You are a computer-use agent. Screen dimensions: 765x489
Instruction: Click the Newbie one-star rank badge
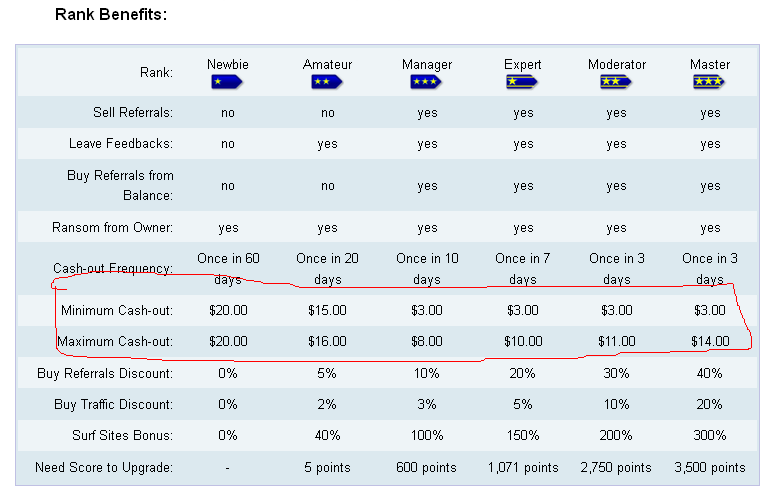pyautogui.click(x=228, y=81)
